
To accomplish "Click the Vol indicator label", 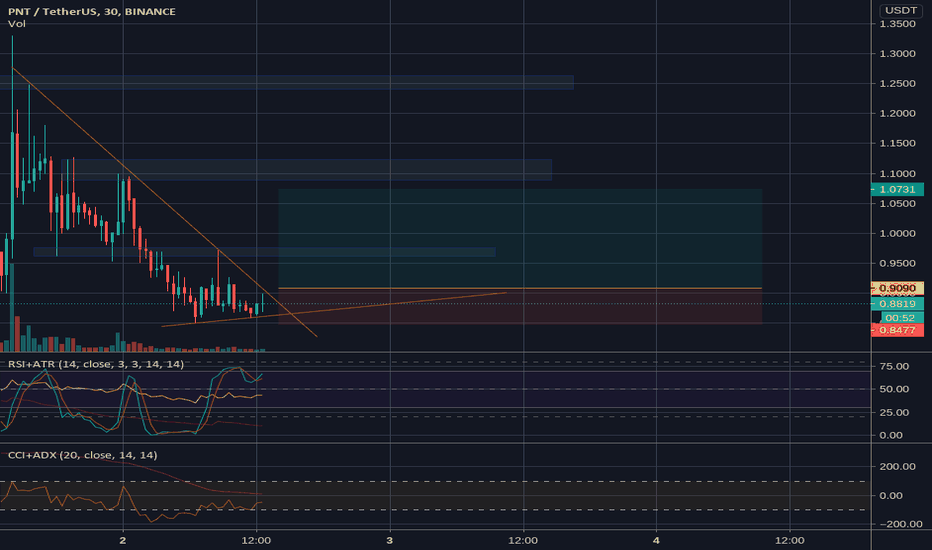I will tap(17, 24).
